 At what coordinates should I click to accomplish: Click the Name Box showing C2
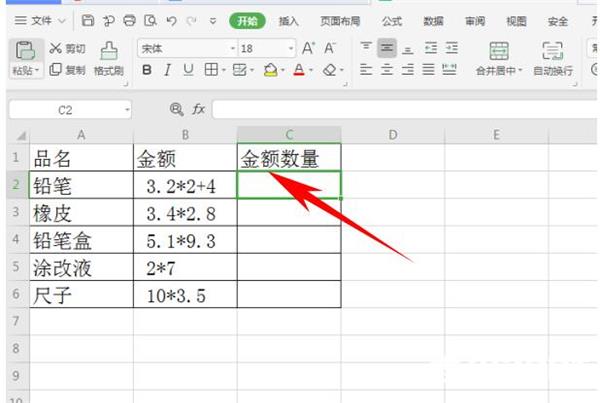70,110
